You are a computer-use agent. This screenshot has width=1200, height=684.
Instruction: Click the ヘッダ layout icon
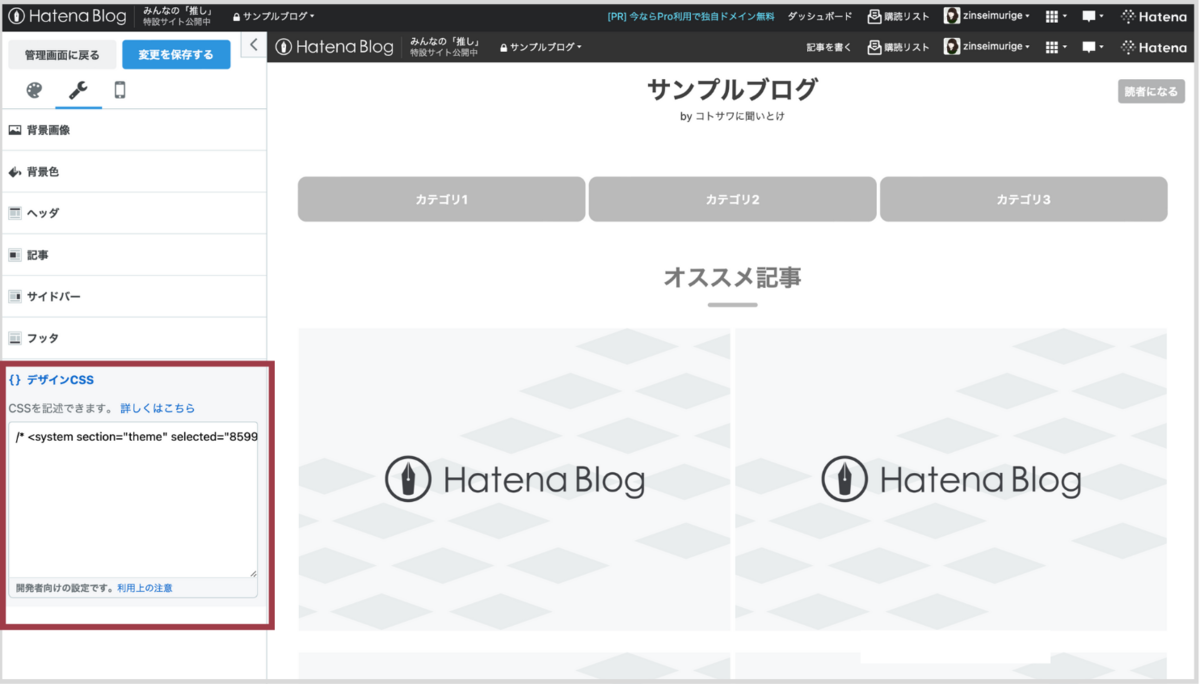[x=15, y=213]
